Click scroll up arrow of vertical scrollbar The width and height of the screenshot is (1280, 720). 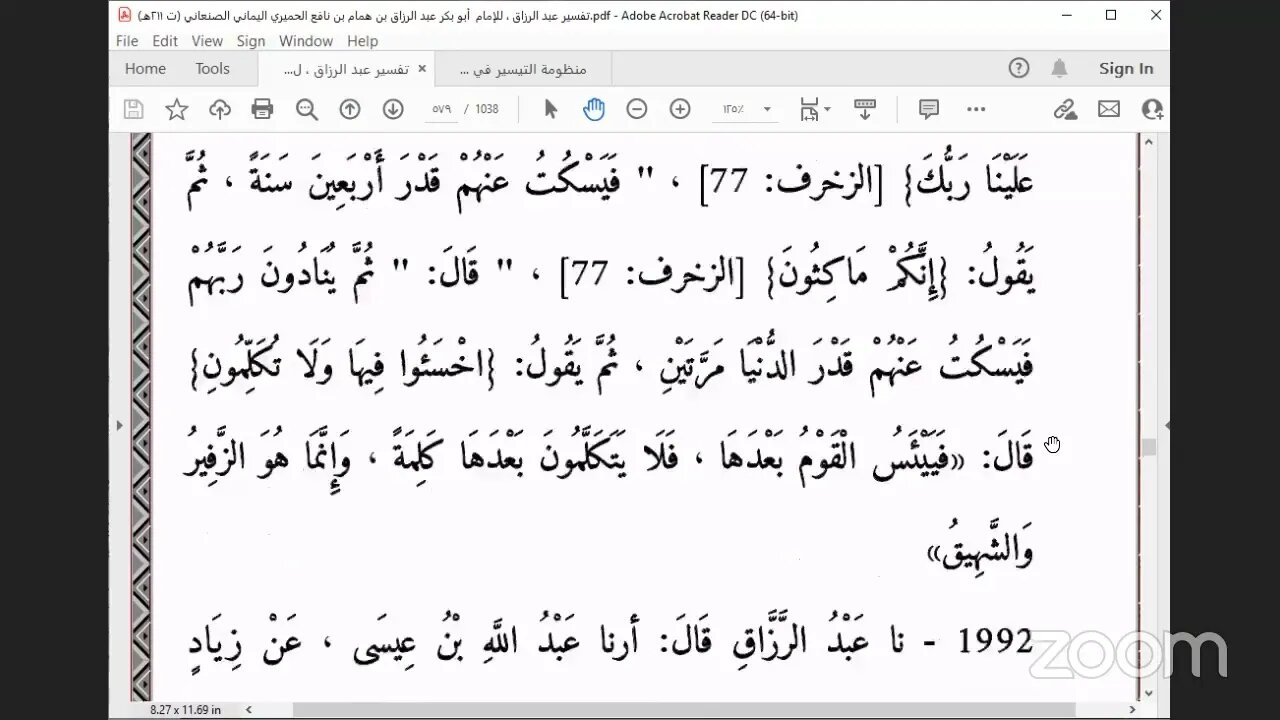click(1148, 141)
